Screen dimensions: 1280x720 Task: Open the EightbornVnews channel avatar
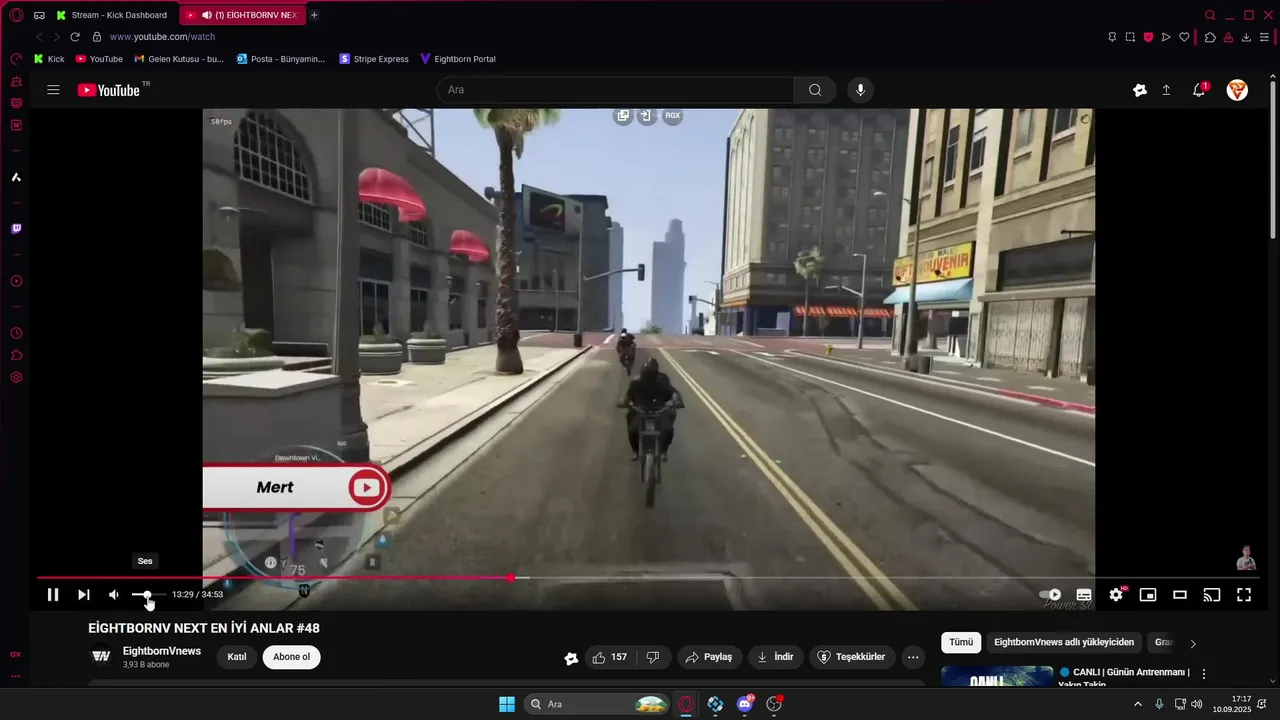click(x=101, y=657)
